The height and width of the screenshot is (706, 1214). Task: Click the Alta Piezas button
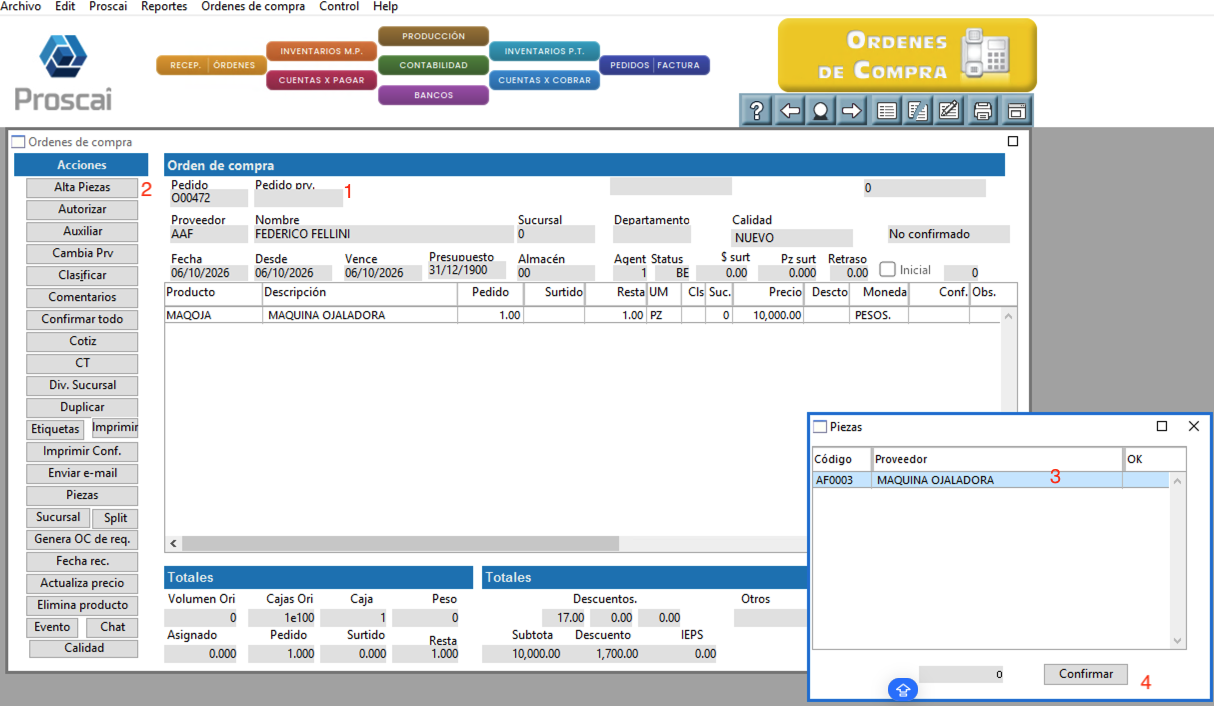(x=82, y=188)
